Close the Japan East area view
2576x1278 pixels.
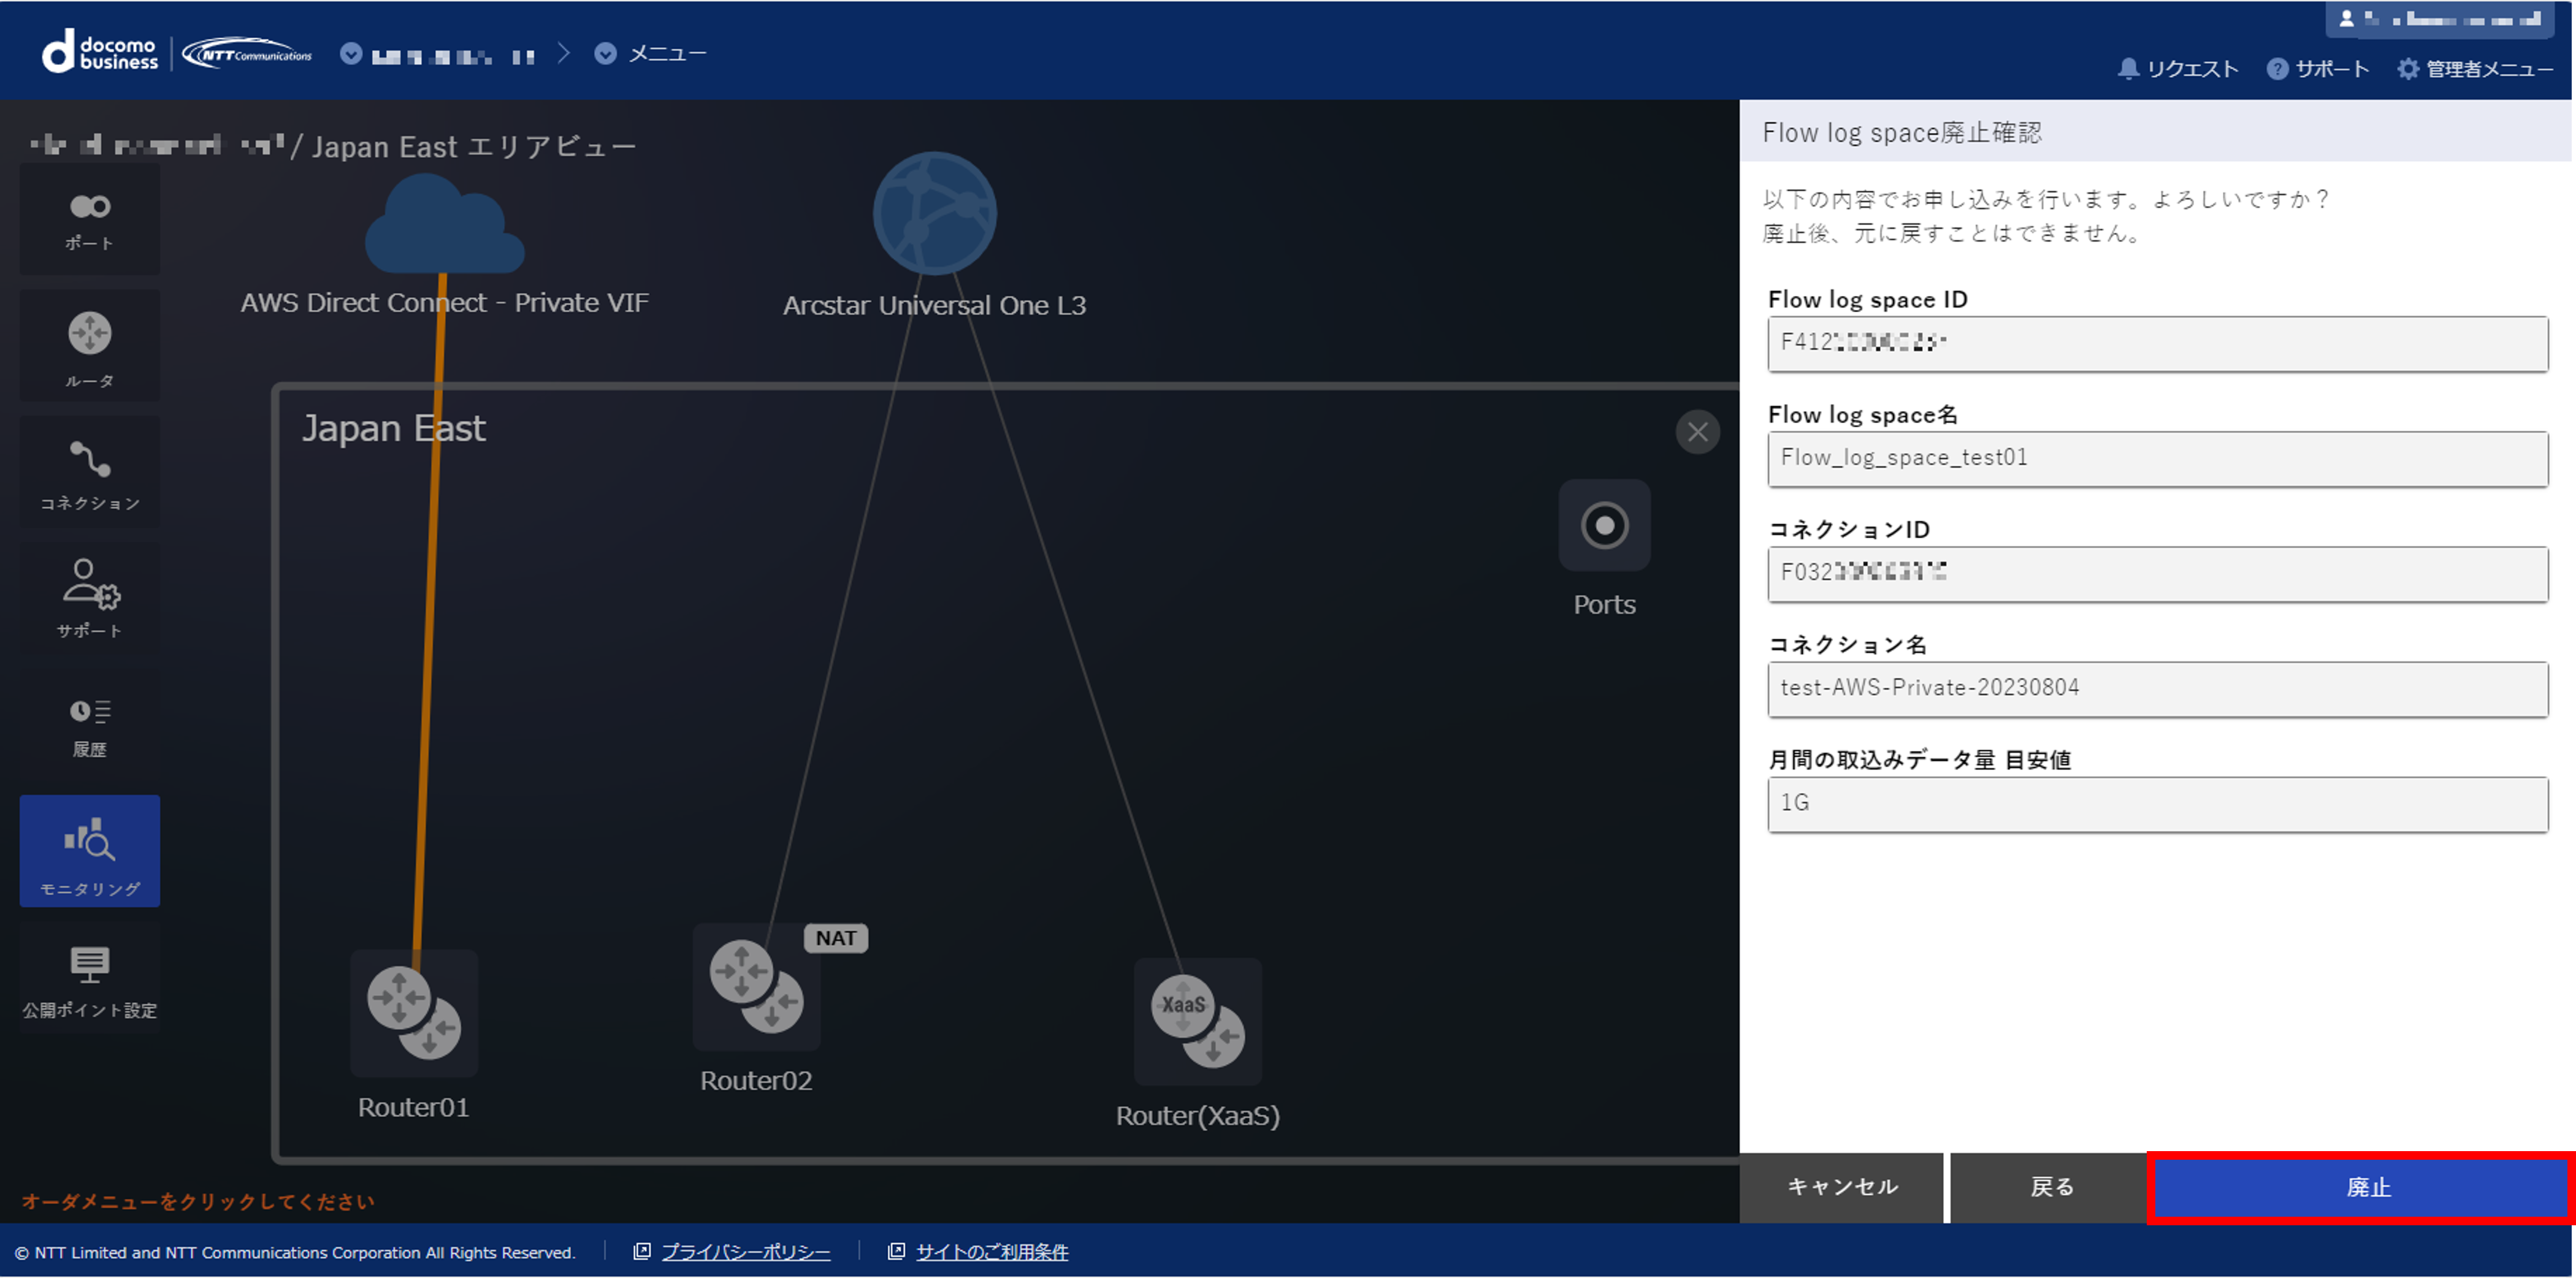(1698, 432)
